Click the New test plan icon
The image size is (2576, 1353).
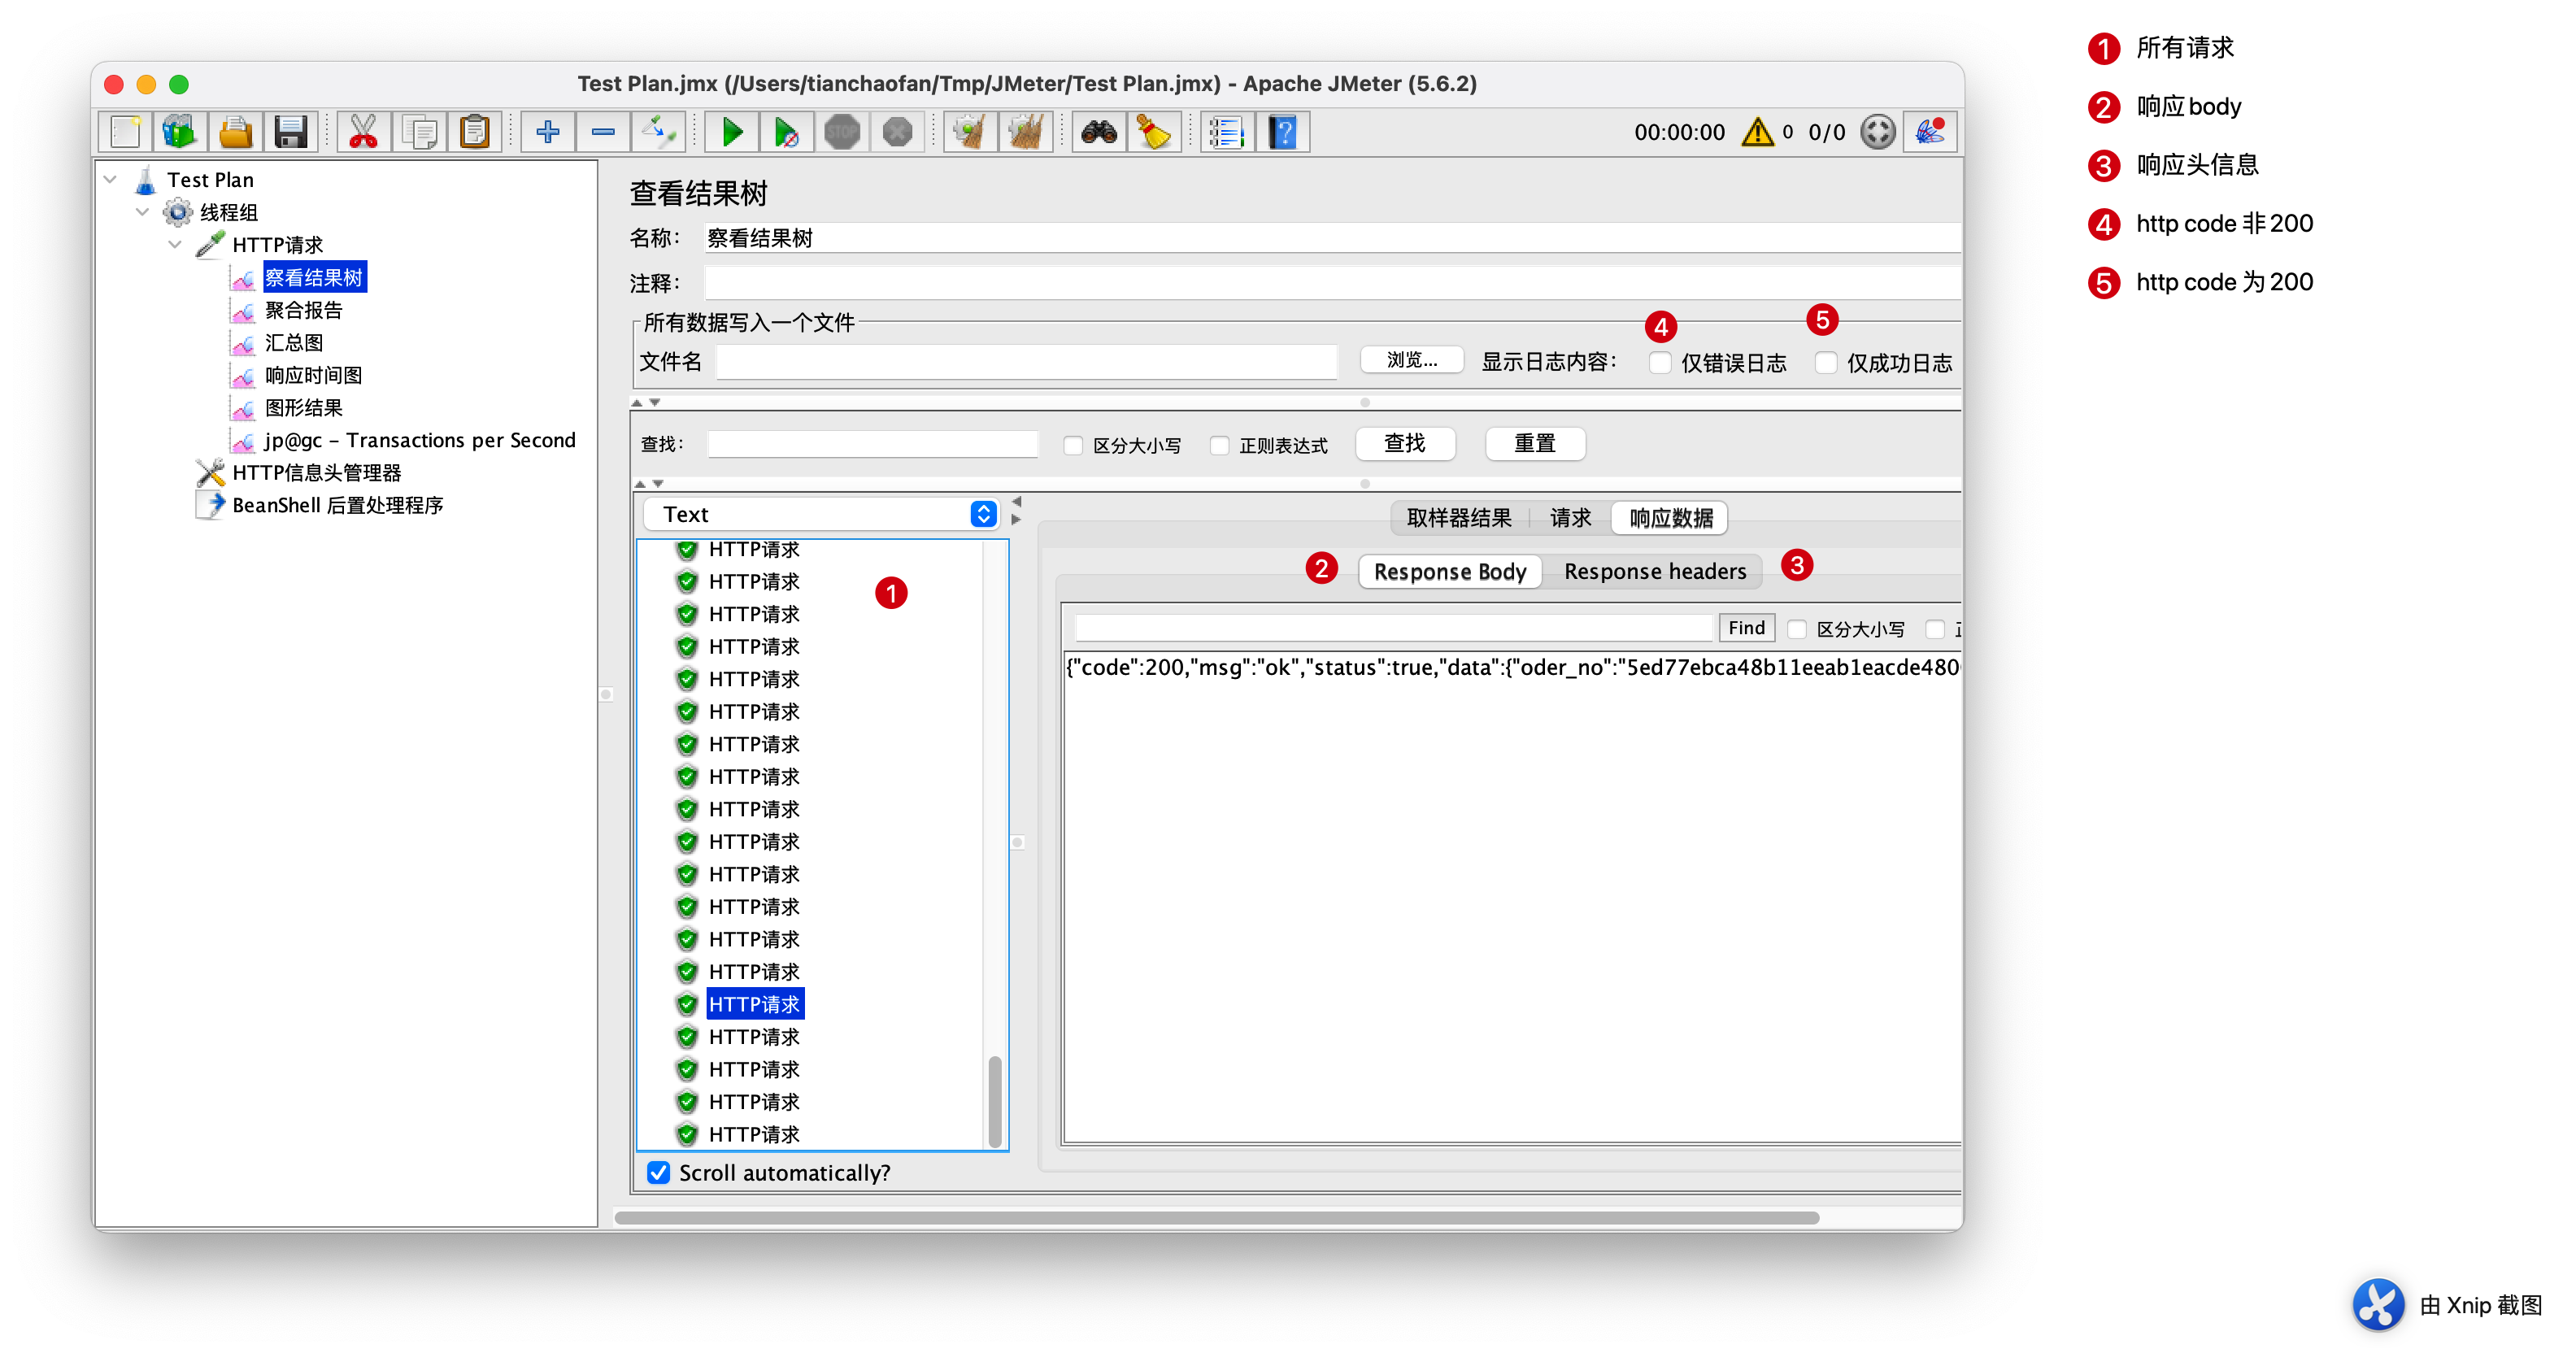click(x=125, y=132)
